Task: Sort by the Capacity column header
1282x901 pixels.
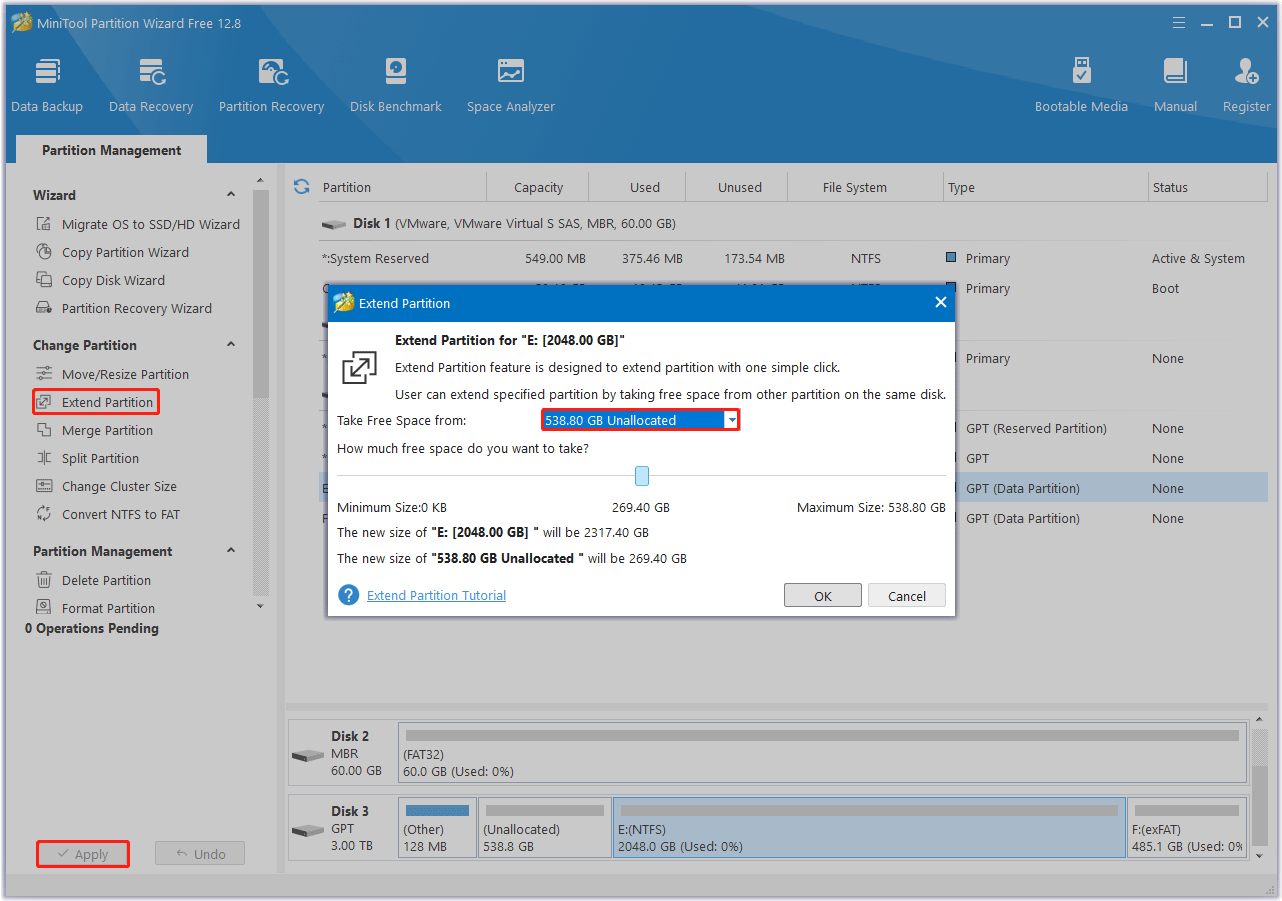Action: (538, 187)
